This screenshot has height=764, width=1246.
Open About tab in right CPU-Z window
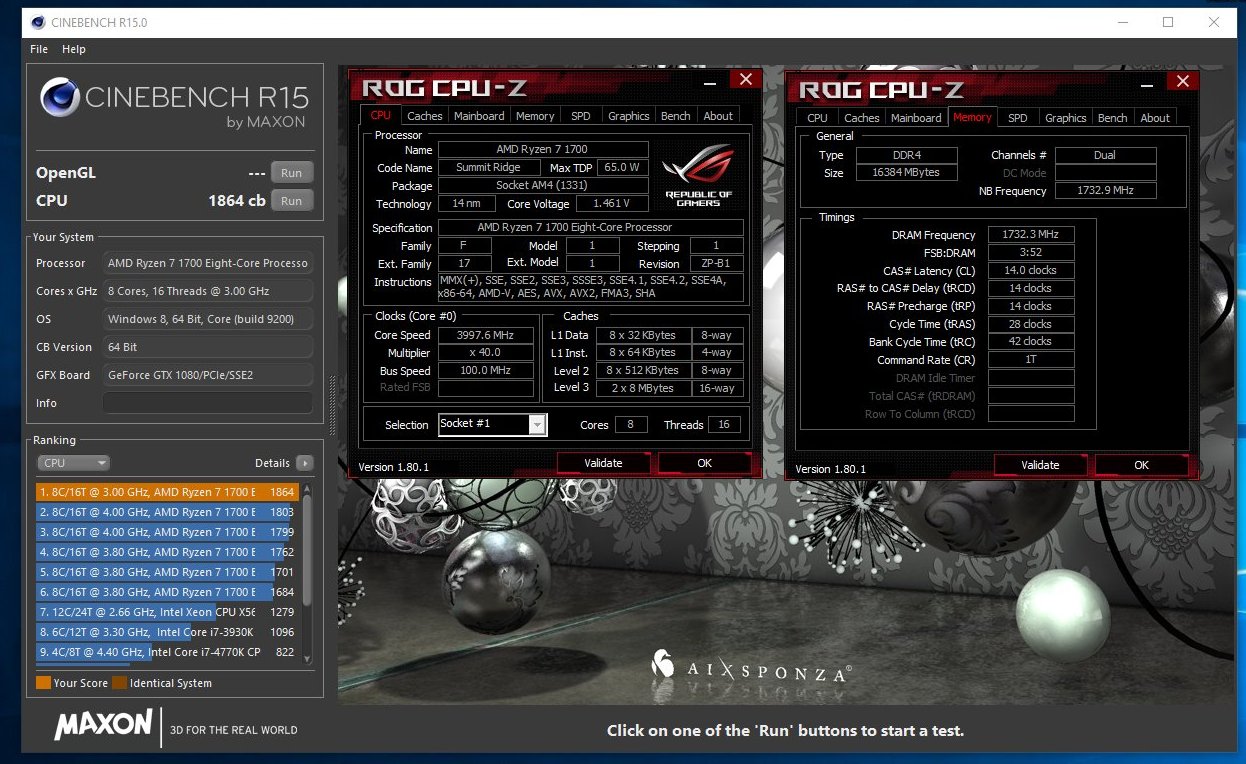click(x=1155, y=118)
